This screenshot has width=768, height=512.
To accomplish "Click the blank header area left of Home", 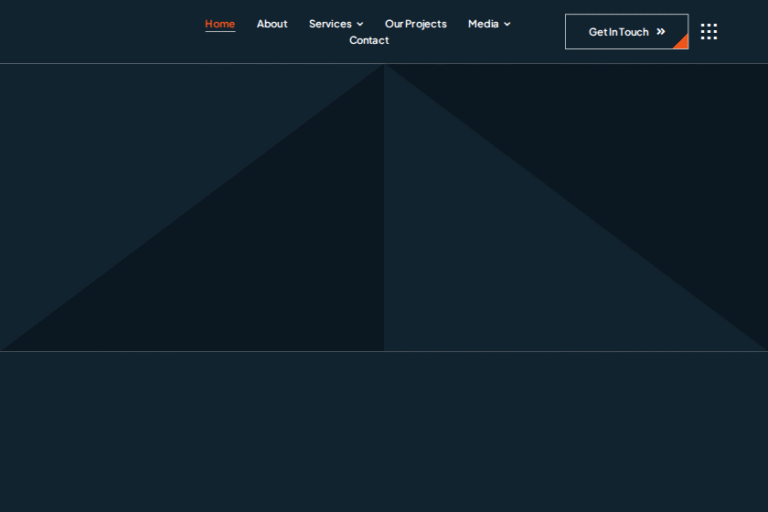I will click(x=100, y=31).
